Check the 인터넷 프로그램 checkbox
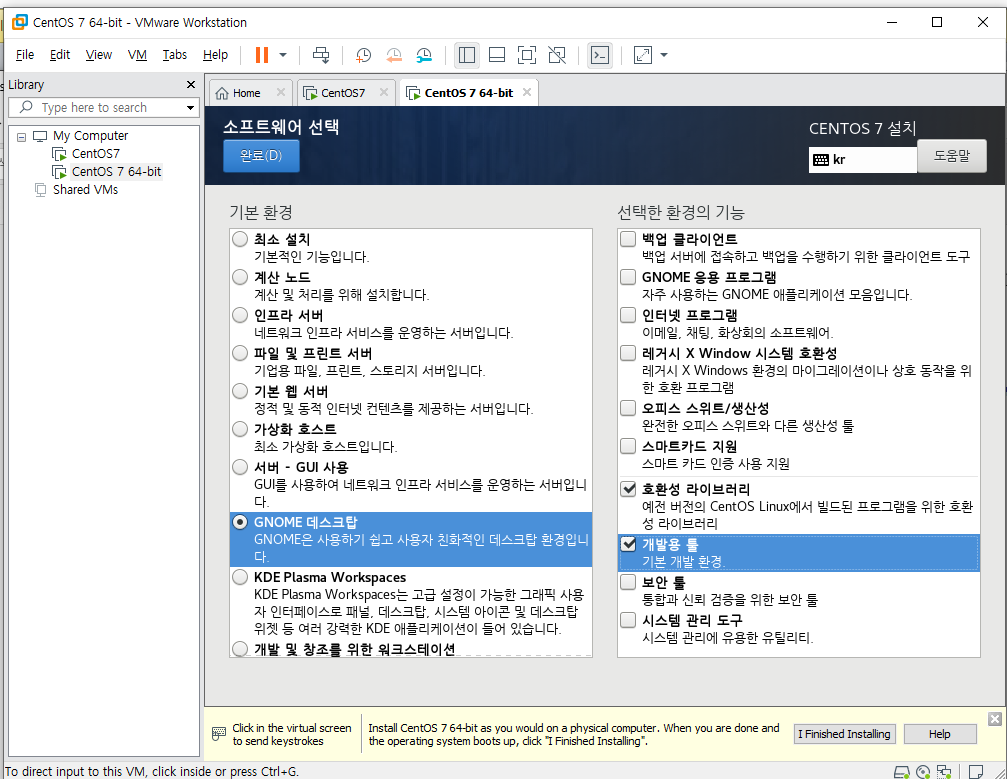 pos(628,315)
